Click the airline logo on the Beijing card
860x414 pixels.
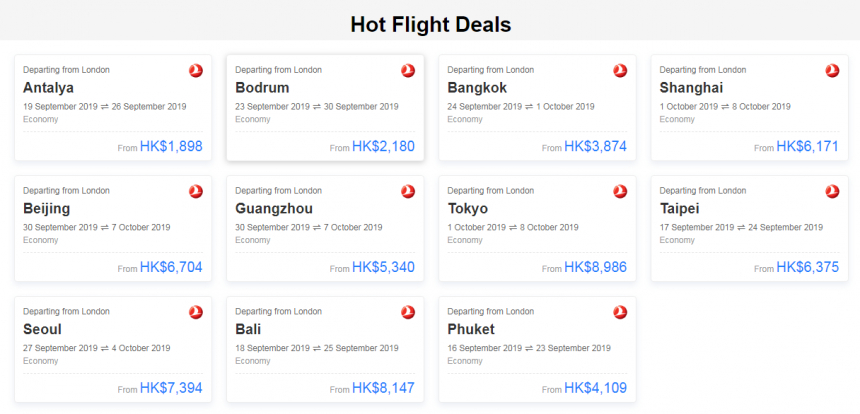coord(196,191)
